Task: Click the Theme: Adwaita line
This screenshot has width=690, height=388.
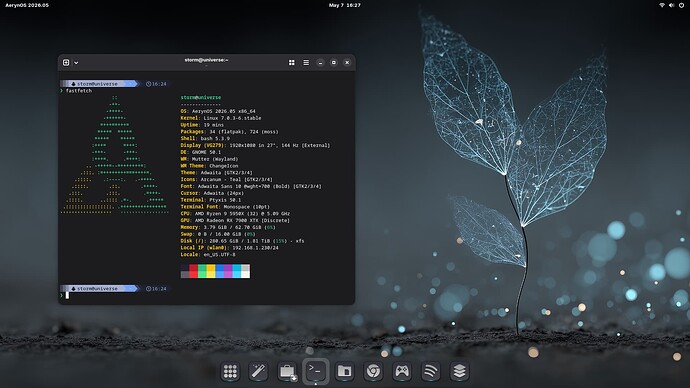Action: (217, 172)
